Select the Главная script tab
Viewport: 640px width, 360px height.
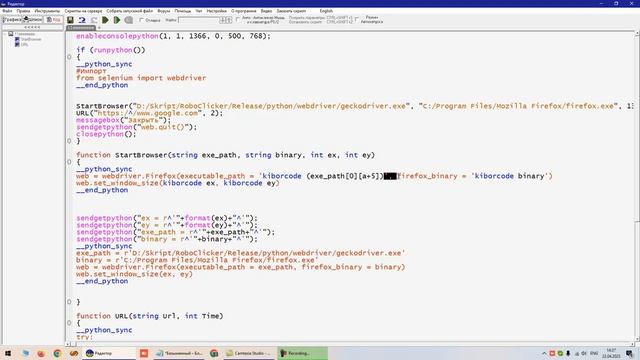81,28
